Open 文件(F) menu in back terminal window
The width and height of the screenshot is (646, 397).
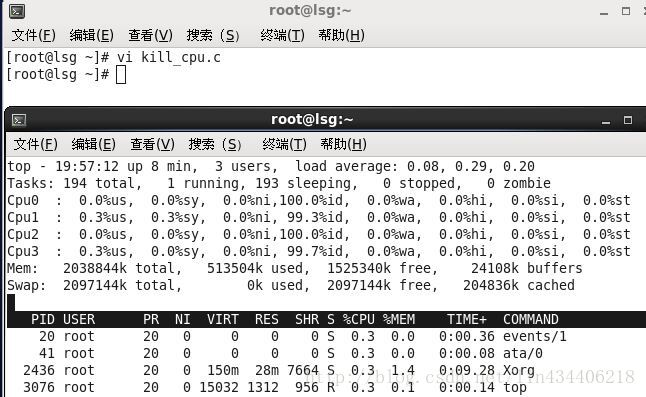pos(33,35)
